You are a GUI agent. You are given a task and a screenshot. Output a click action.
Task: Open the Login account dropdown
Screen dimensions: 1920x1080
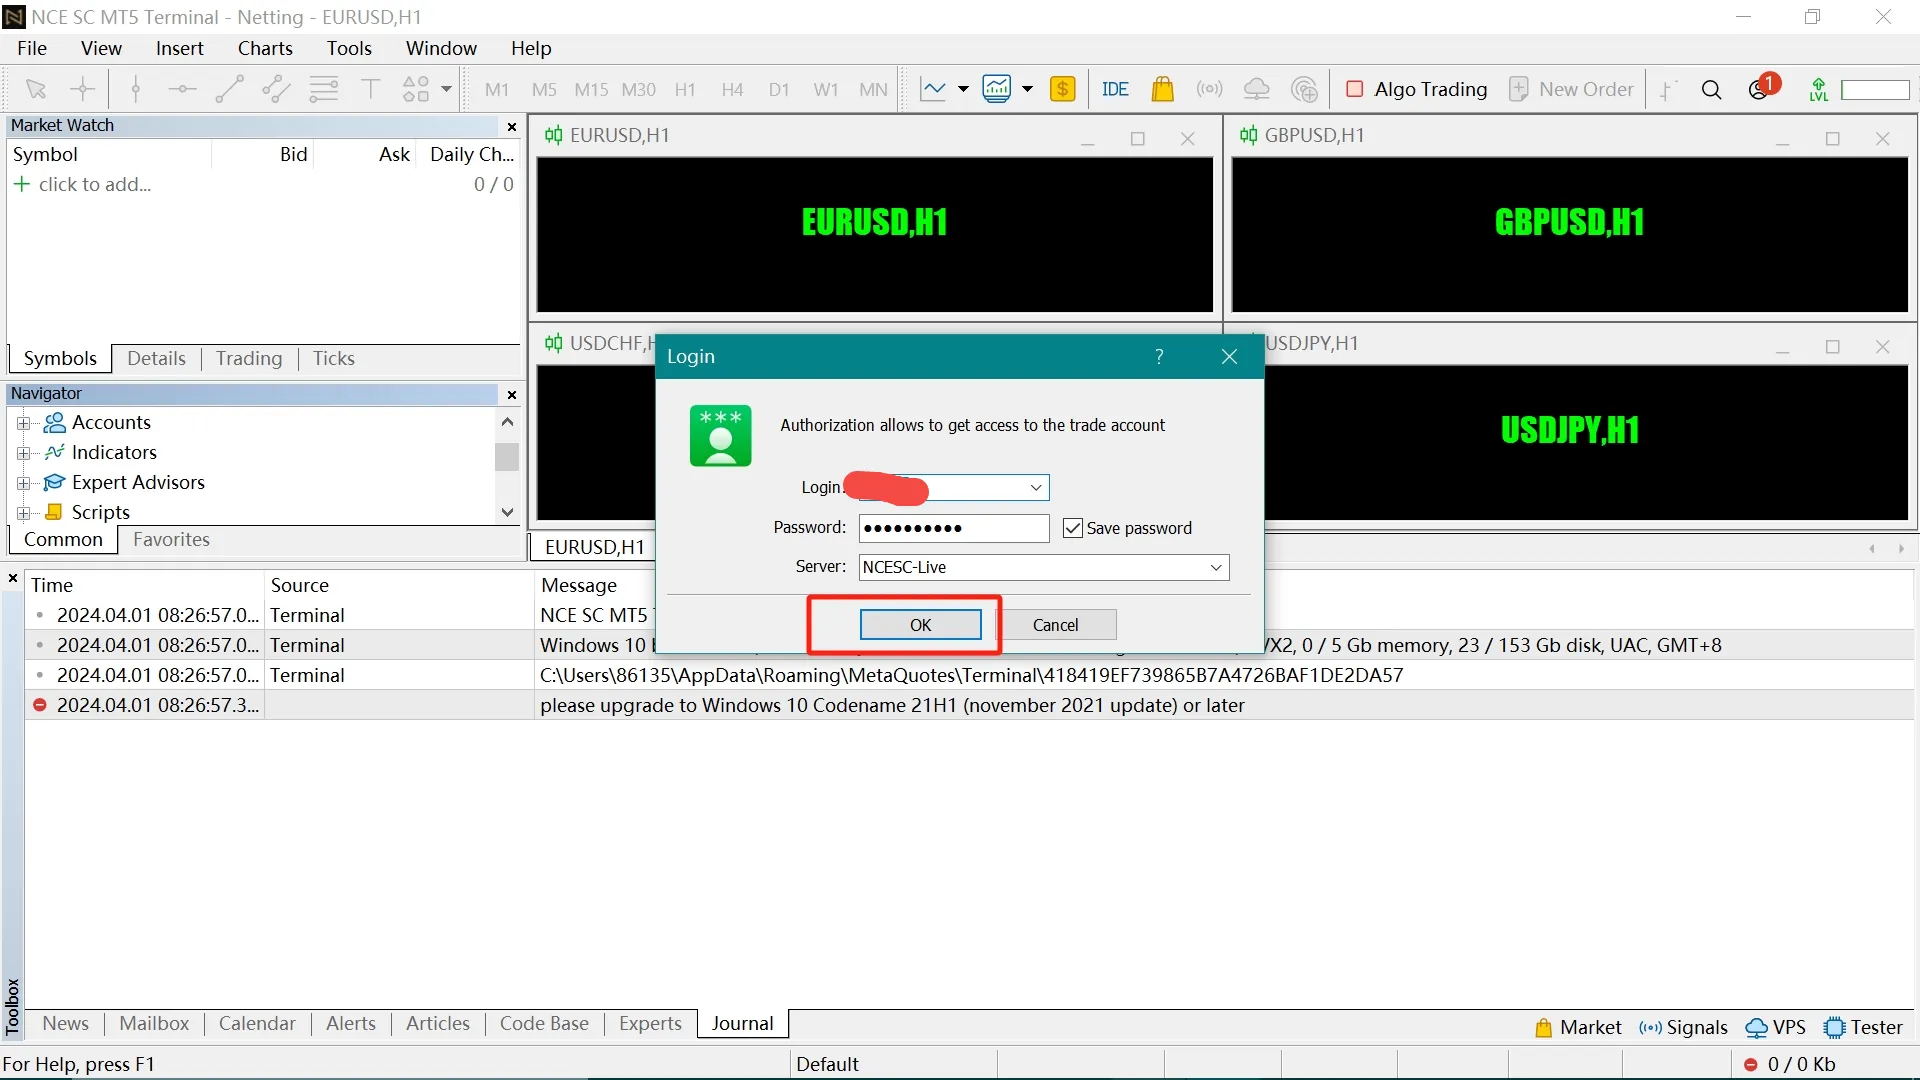pyautogui.click(x=1036, y=488)
